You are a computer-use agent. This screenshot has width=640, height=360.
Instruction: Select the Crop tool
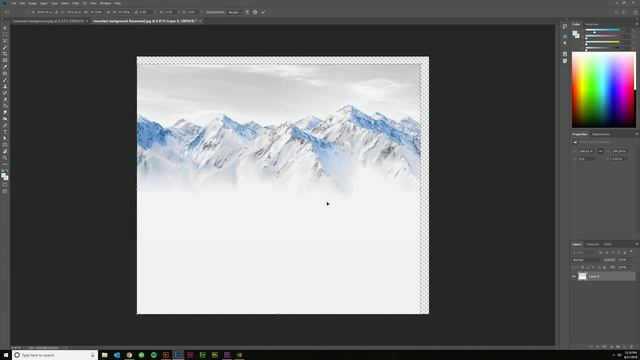(5, 54)
